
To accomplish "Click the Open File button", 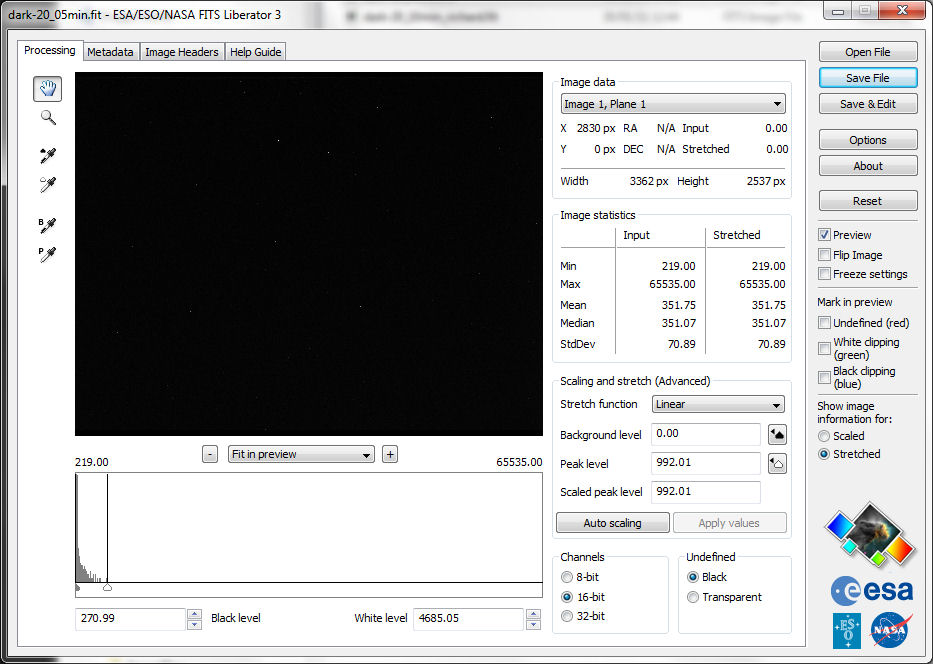I will coord(868,52).
